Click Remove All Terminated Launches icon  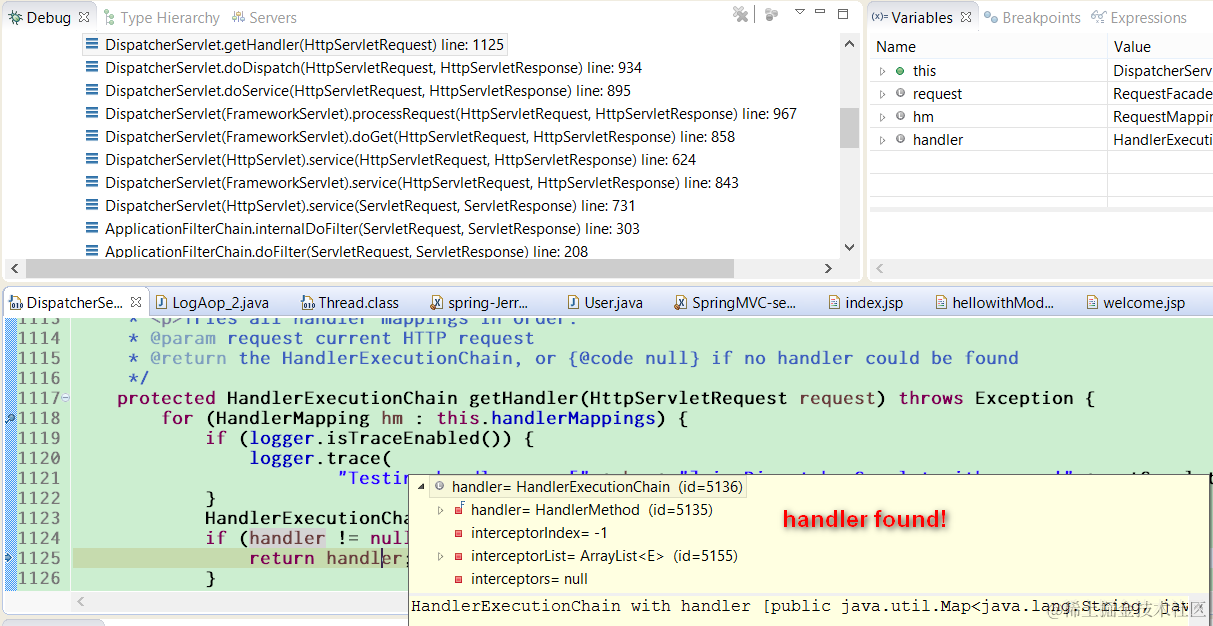pyautogui.click(x=740, y=14)
